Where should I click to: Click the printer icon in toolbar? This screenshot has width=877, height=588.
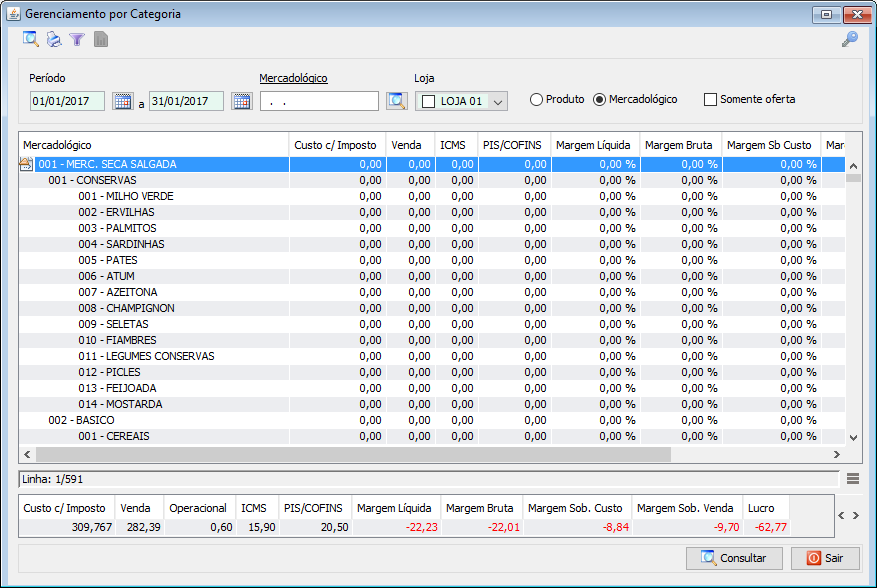[x=54, y=39]
